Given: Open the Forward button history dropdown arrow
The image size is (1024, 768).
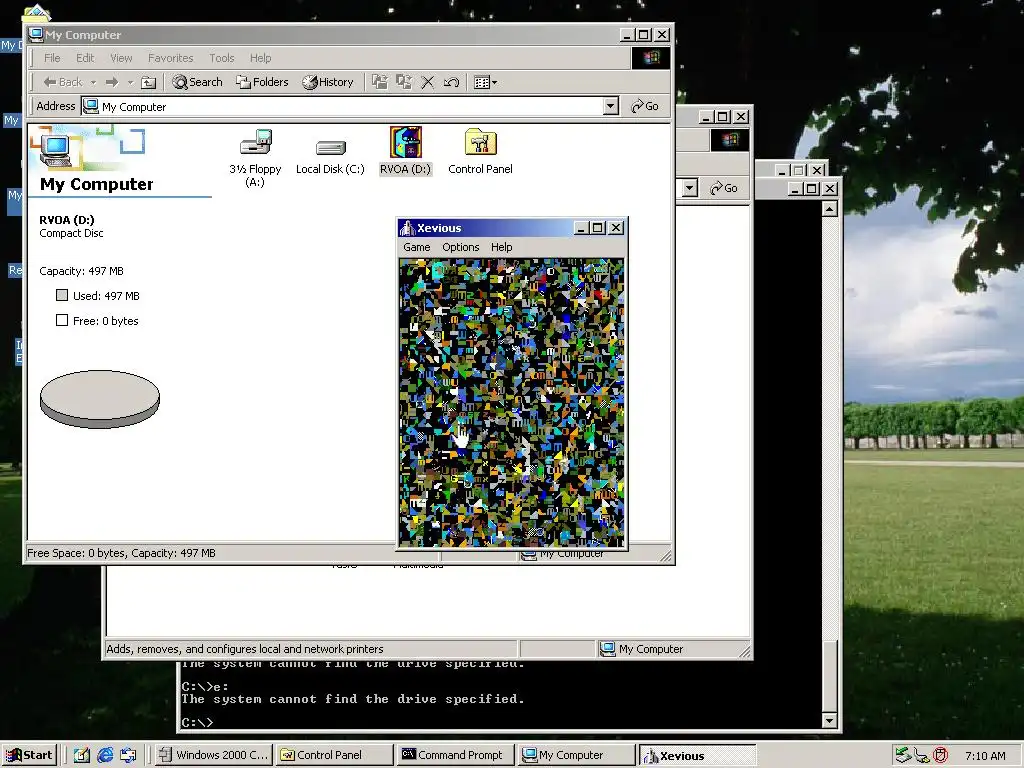Looking at the screenshot, I should click(x=130, y=82).
